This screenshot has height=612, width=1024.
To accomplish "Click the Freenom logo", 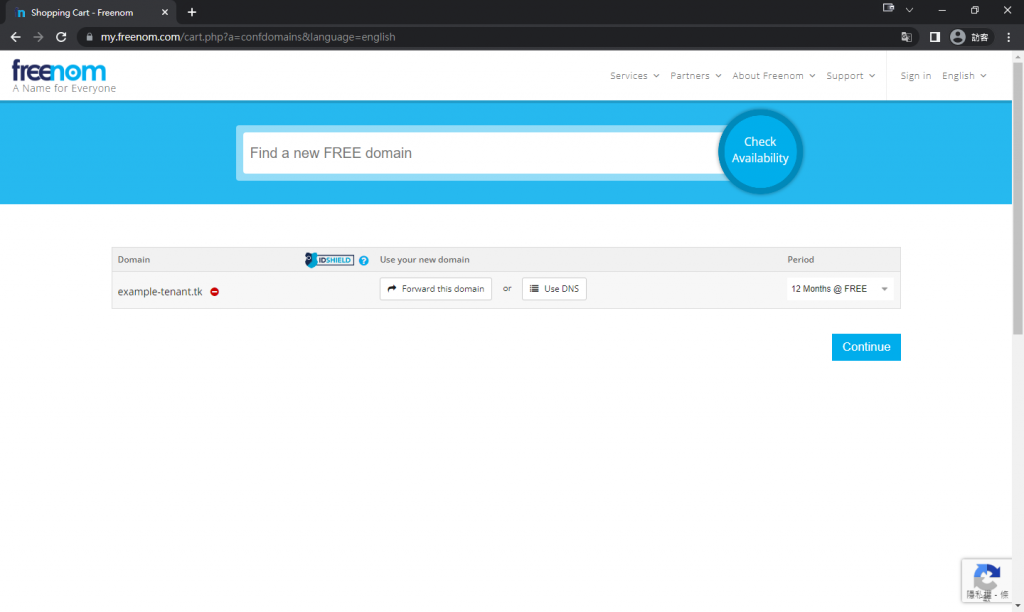I will tap(59, 71).
